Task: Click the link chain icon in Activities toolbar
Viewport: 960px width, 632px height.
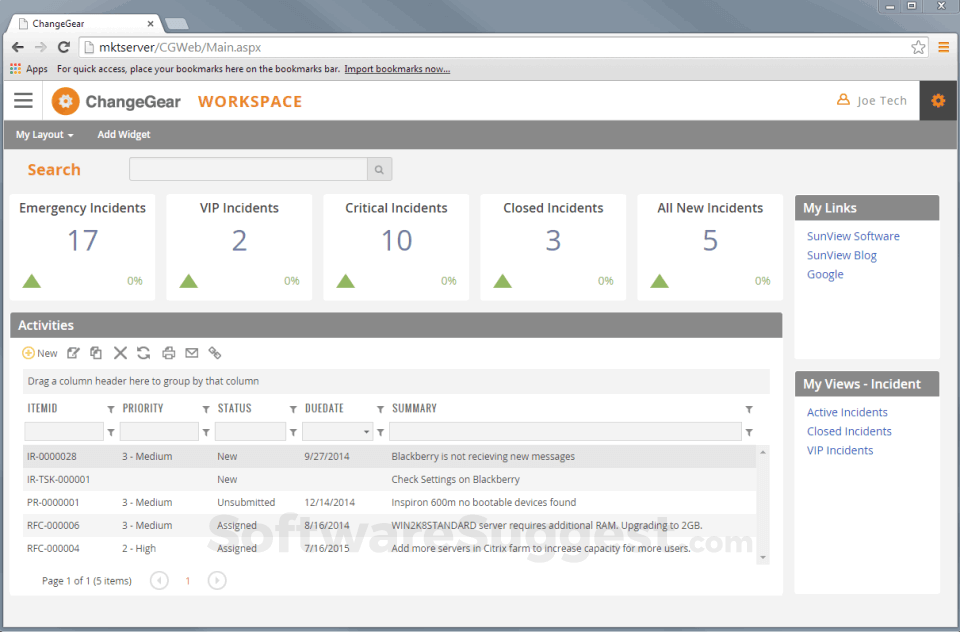Action: (x=215, y=353)
